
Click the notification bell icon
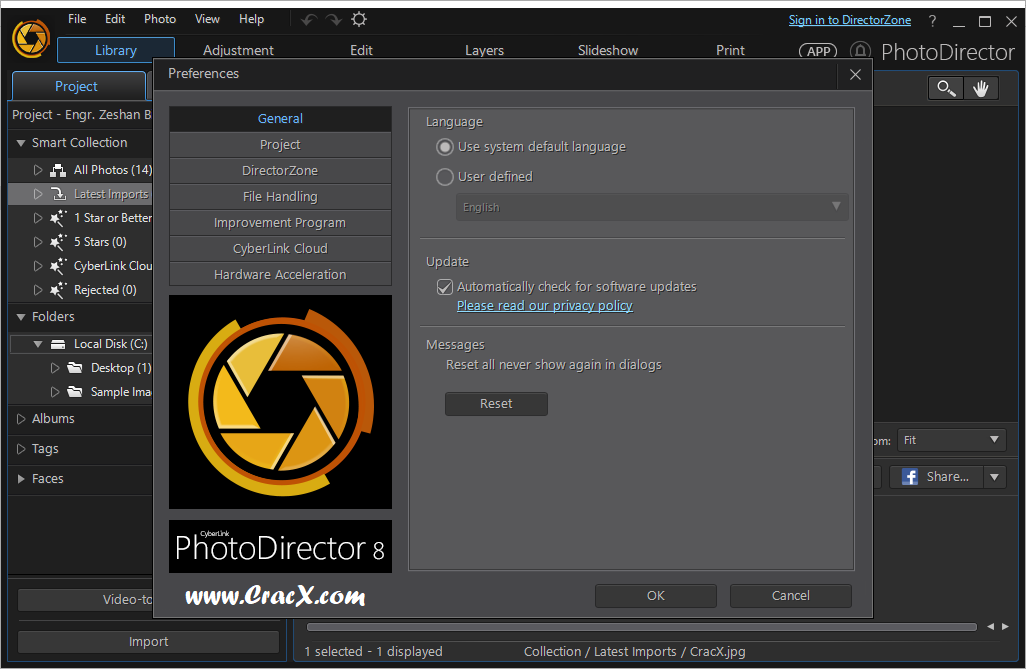point(860,51)
